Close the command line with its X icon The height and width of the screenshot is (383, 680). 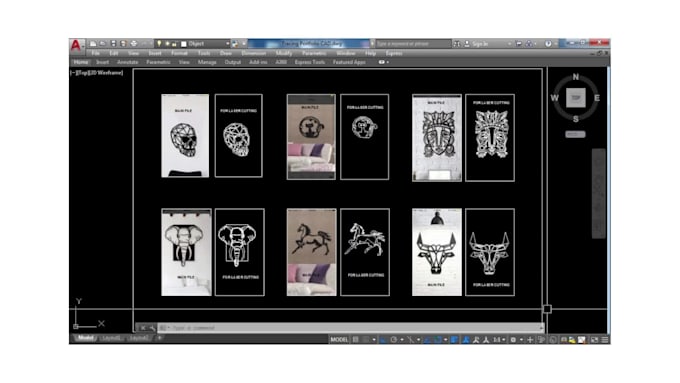(x=143, y=328)
